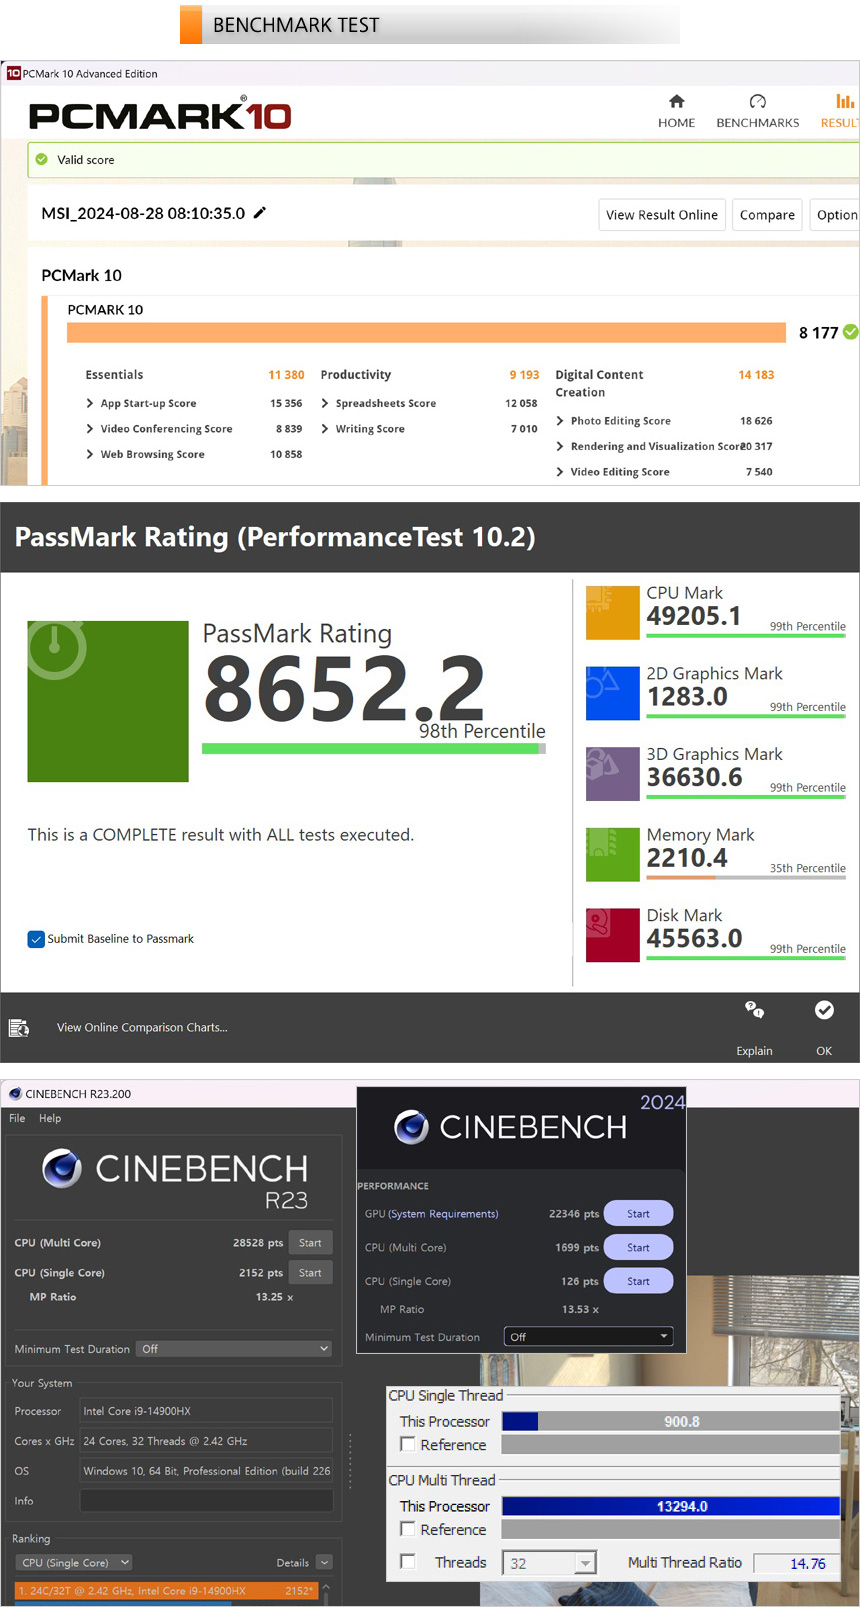The width and height of the screenshot is (860, 1611).
Task: Open the Threads 32 combo box
Action: tap(548, 1563)
